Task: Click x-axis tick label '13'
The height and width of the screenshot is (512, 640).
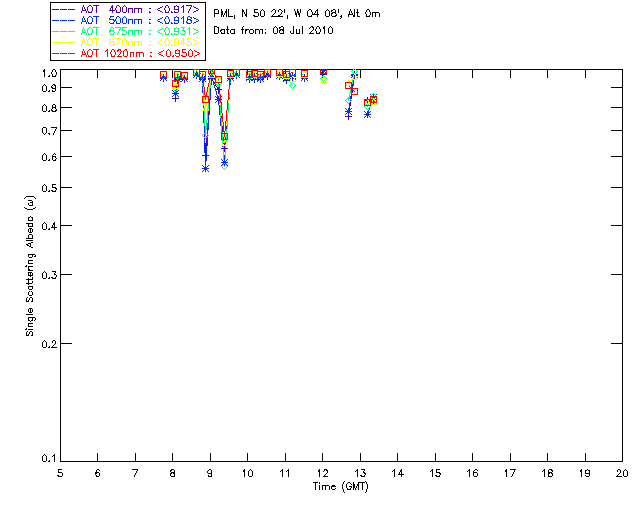Action: [x=360, y=473]
